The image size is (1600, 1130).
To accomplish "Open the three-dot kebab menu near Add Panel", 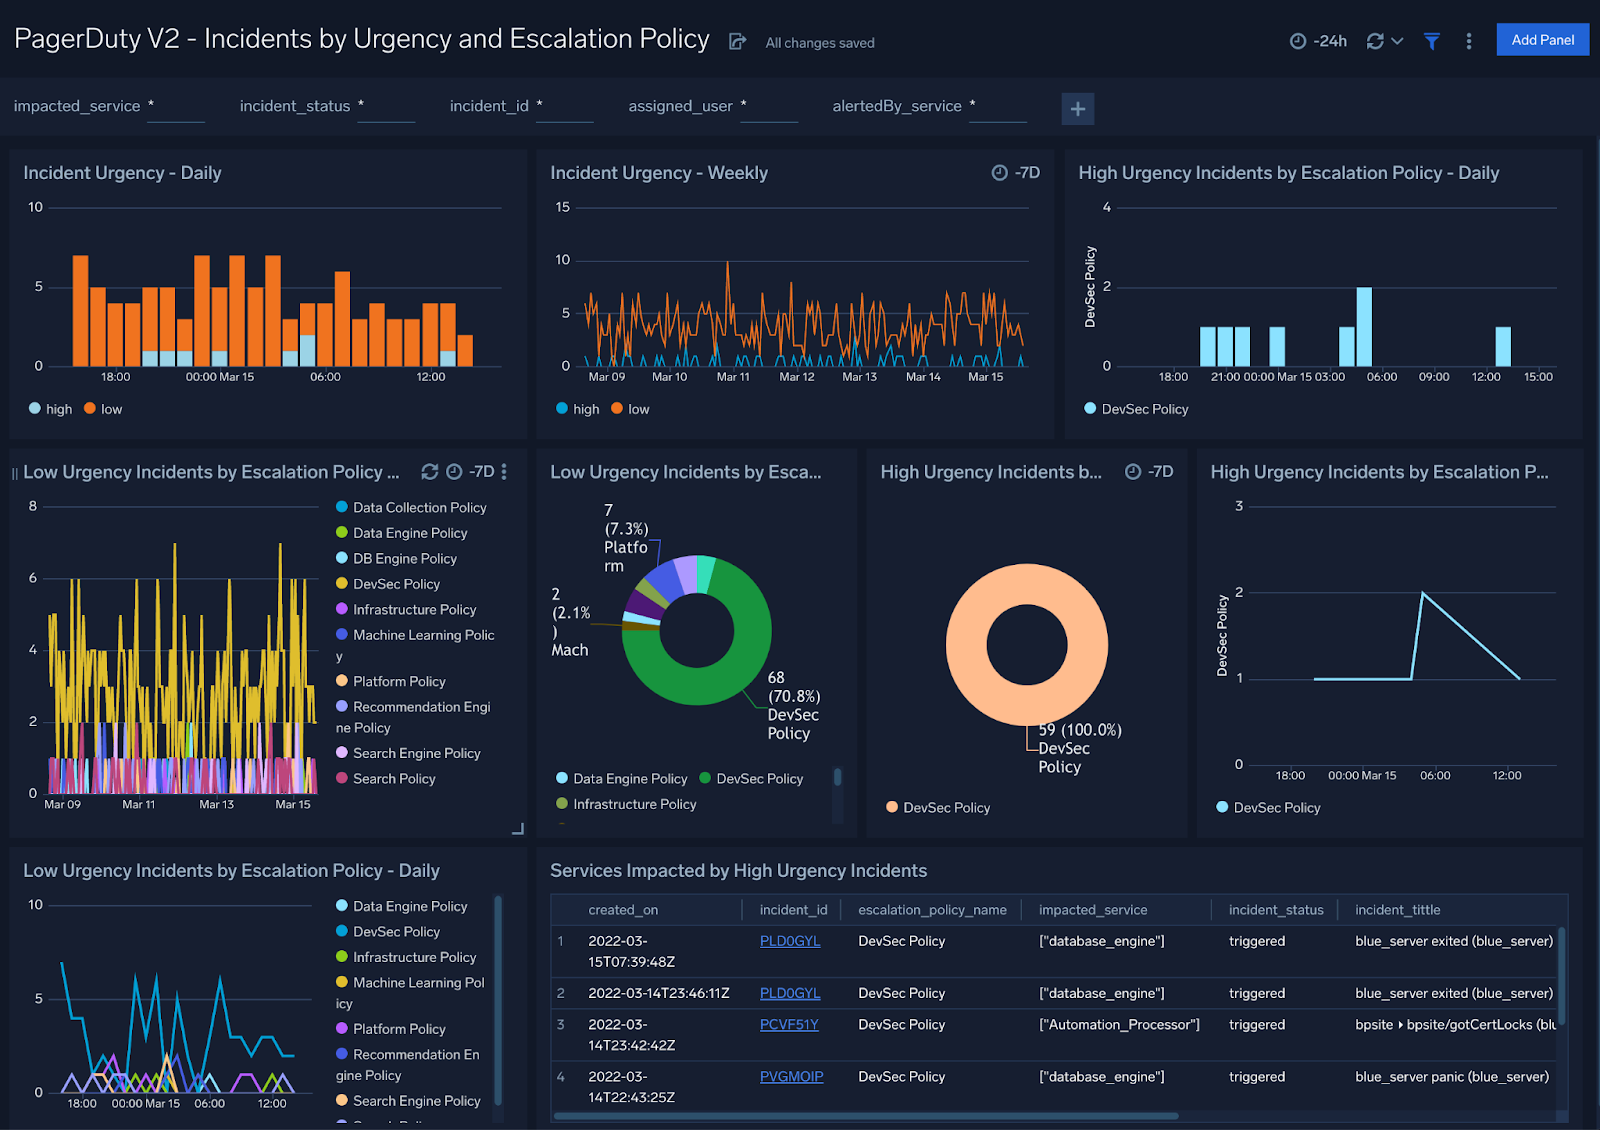I will pyautogui.click(x=1468, y=41).
